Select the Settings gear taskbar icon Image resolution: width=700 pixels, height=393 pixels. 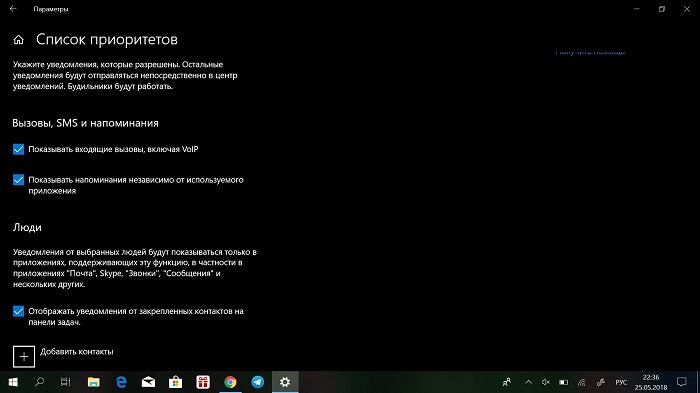pos(285,382)
